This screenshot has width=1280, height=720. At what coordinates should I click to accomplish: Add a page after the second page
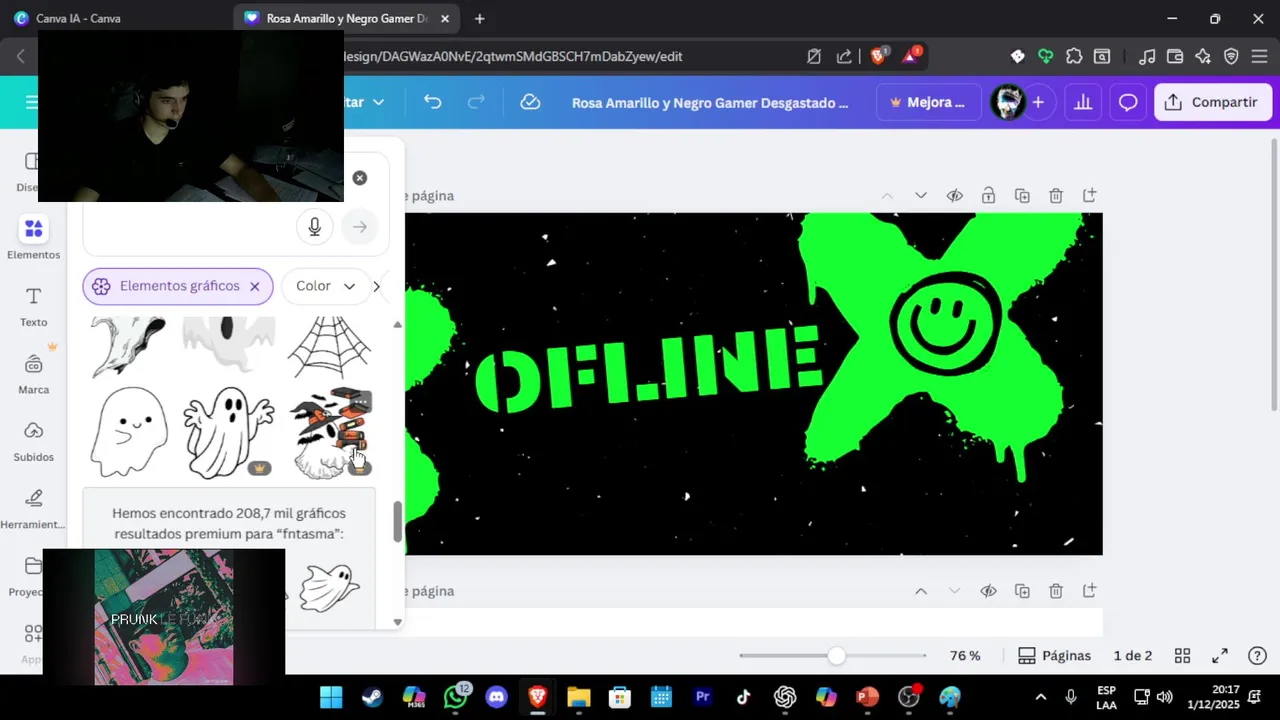[x=1089, y=591]
